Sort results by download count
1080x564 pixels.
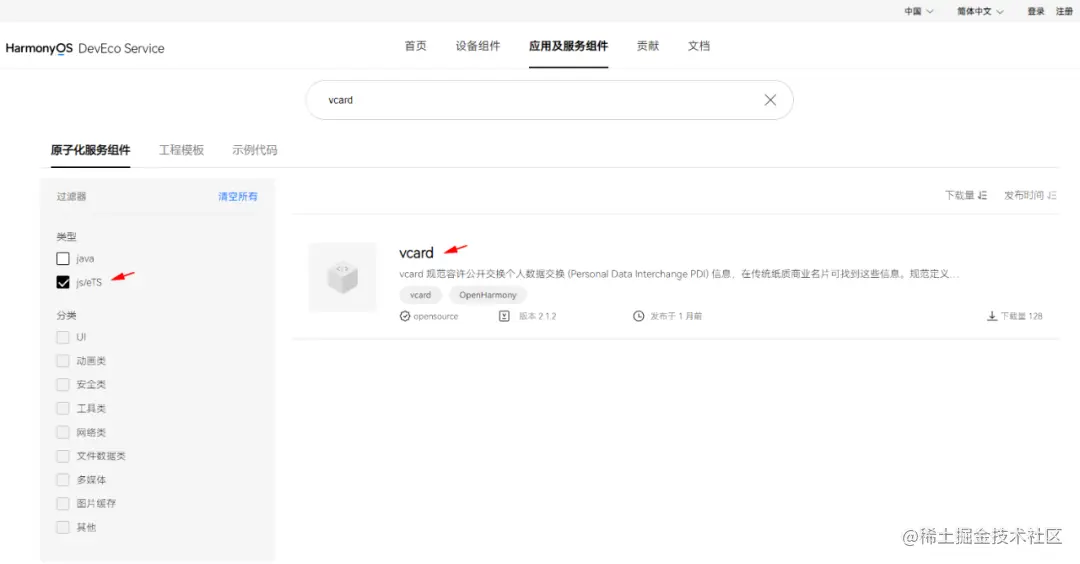click(x=966, y=196)
